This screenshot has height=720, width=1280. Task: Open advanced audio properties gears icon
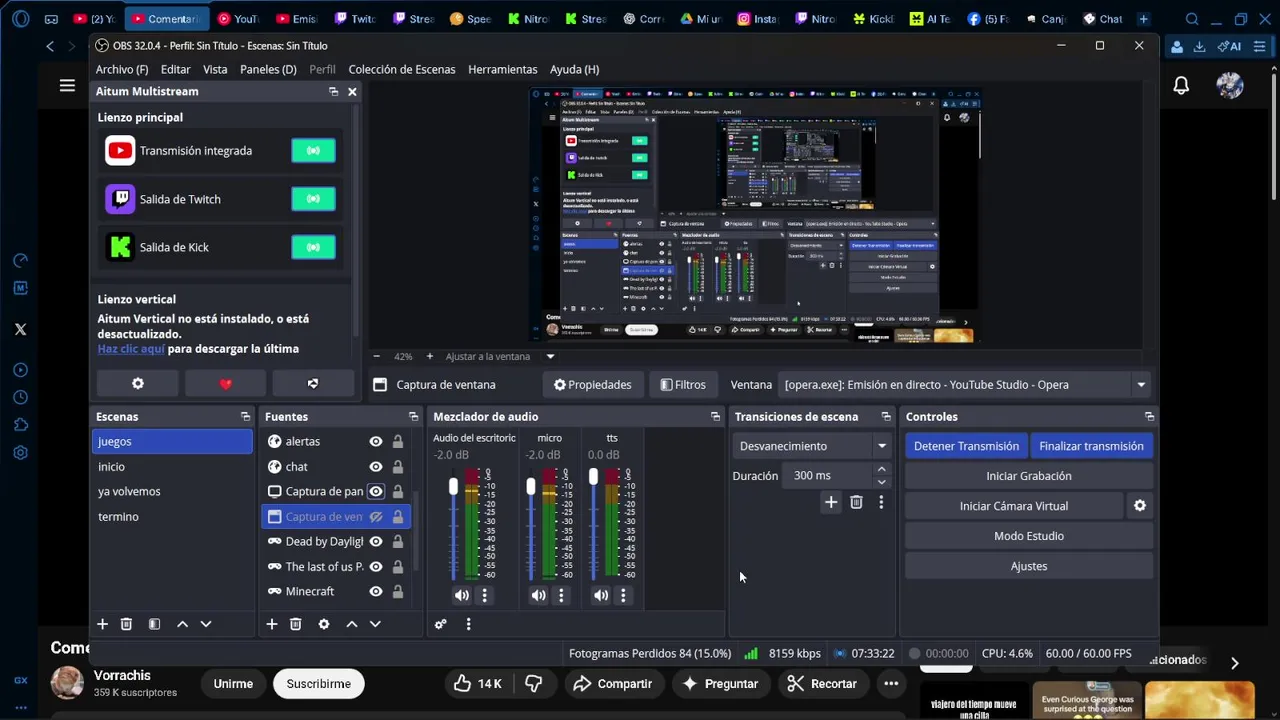click(x=440, y=624)
